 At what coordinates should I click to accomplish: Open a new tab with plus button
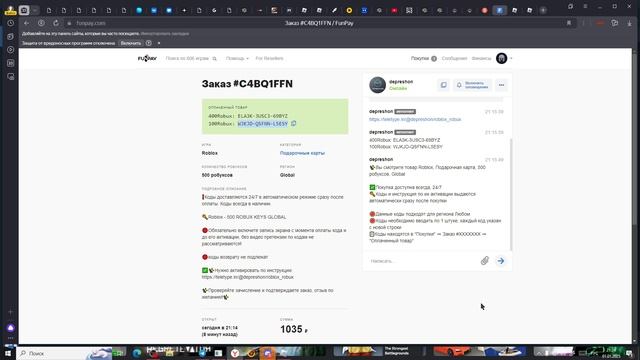click(x=543, y=10)
